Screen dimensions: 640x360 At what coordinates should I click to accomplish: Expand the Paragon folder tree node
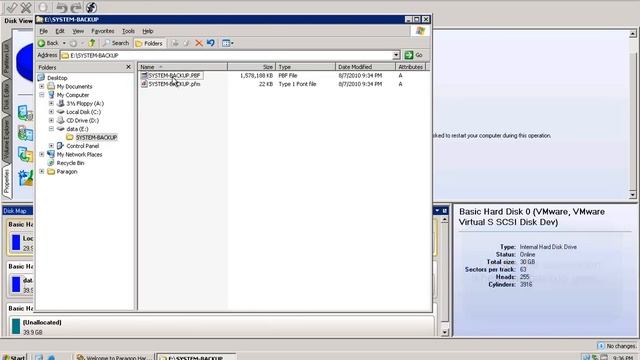[42, 171]
